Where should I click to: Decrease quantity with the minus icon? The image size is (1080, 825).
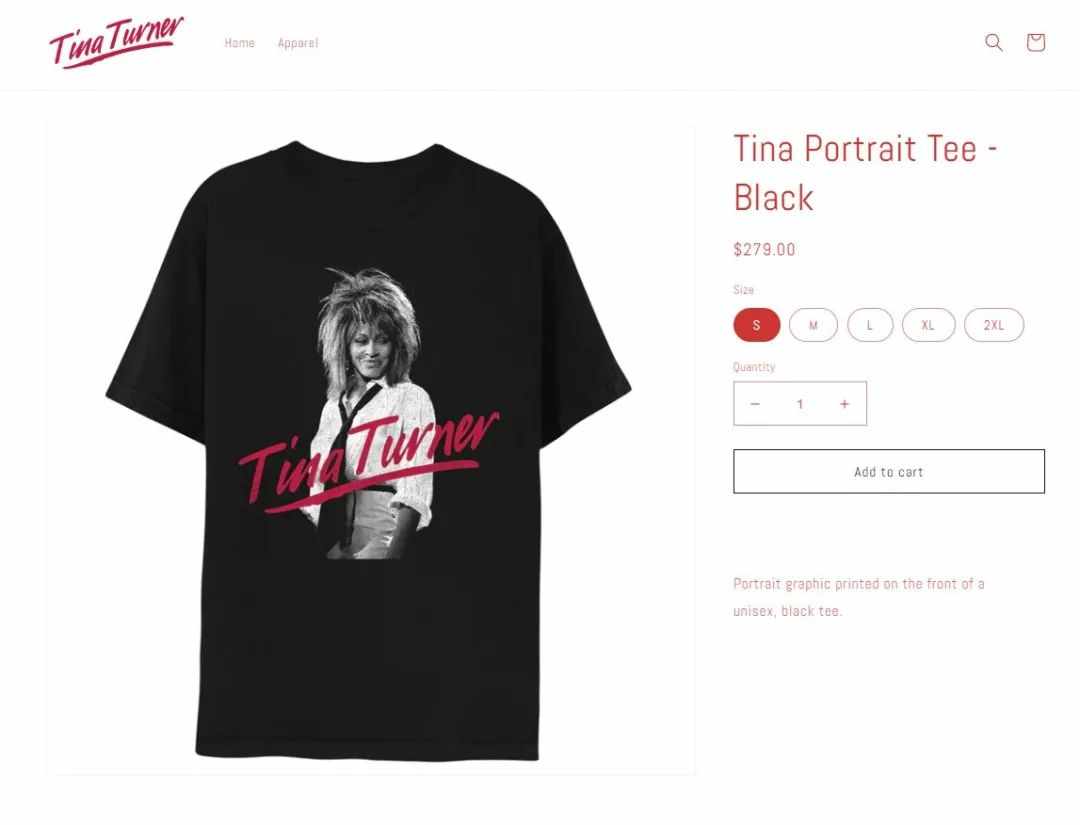(x=755, y=404)
